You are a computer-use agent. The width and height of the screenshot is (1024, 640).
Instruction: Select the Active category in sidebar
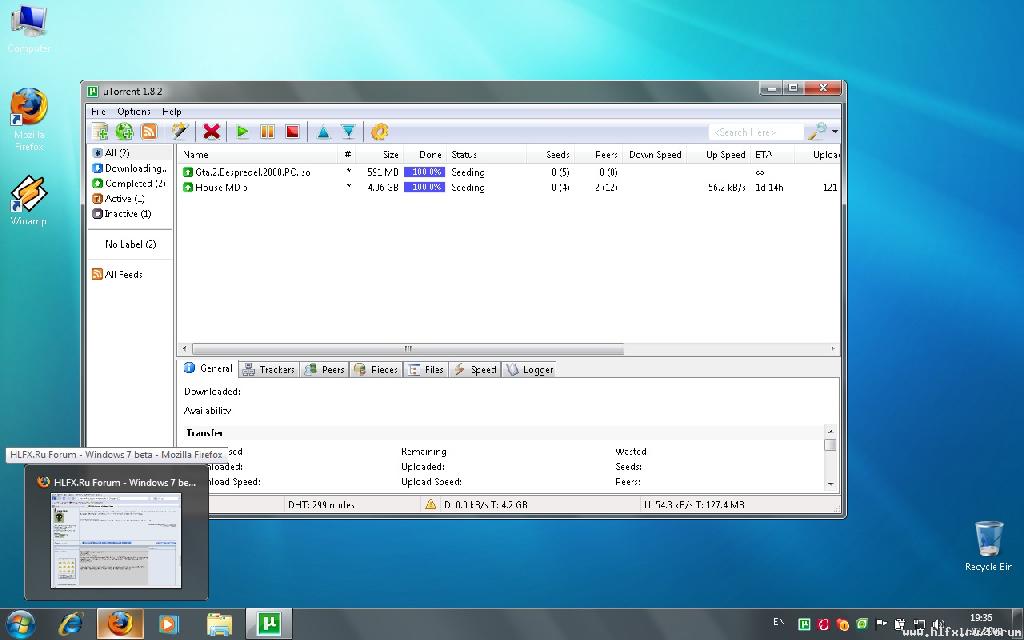(x=119, y=199)
